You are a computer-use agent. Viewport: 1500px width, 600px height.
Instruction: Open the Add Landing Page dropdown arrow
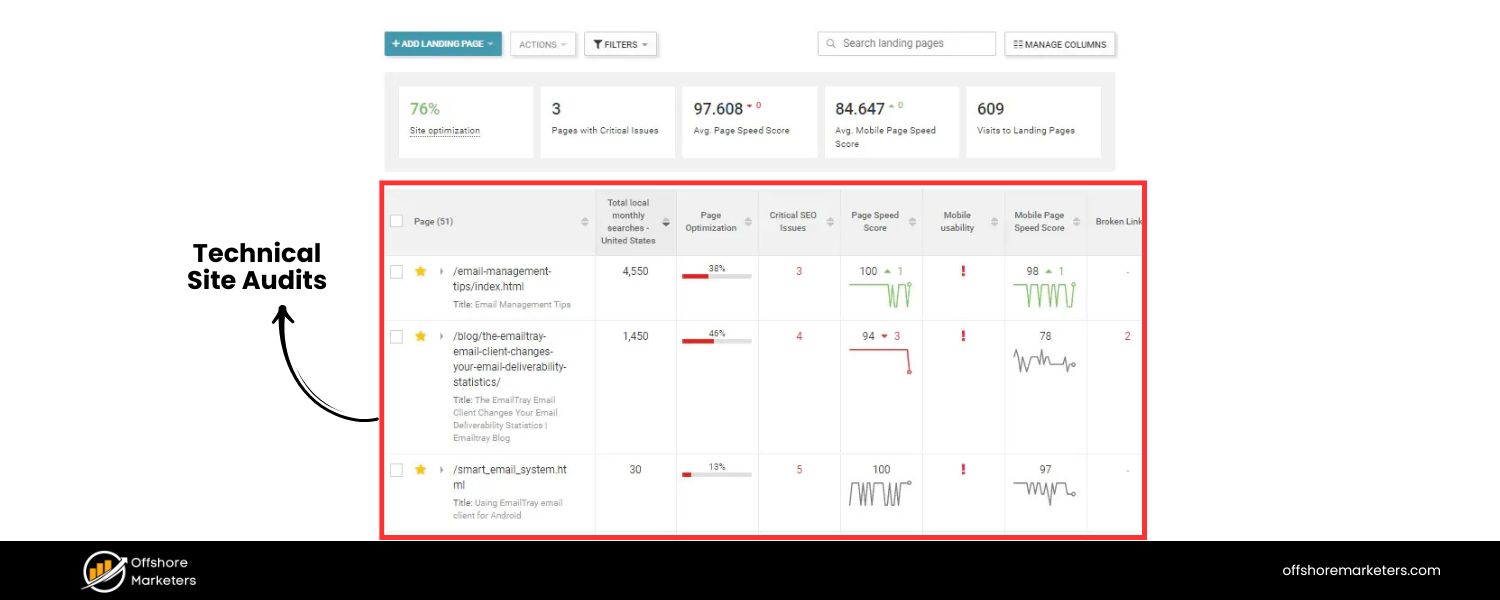click(491, 44)
